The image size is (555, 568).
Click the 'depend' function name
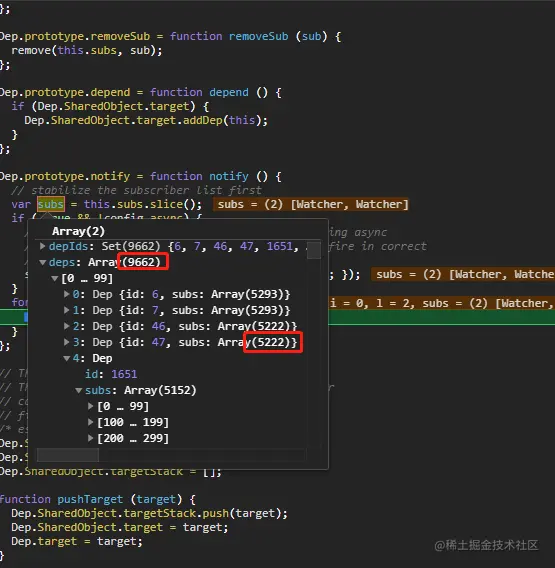pos(229,92)
